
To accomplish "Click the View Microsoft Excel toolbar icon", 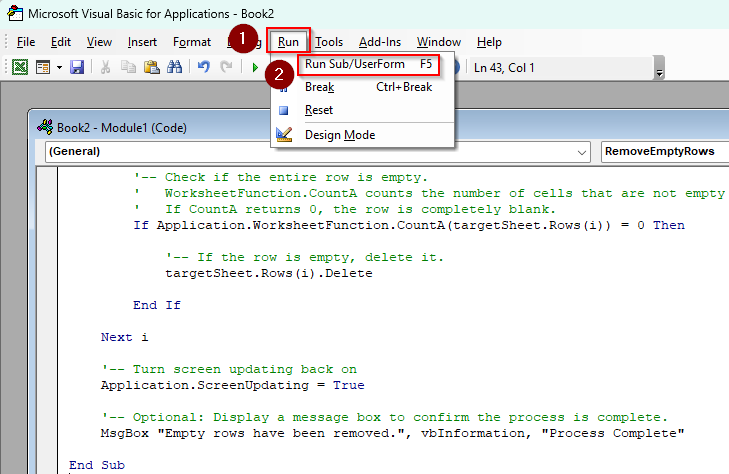I will (20, 67).
